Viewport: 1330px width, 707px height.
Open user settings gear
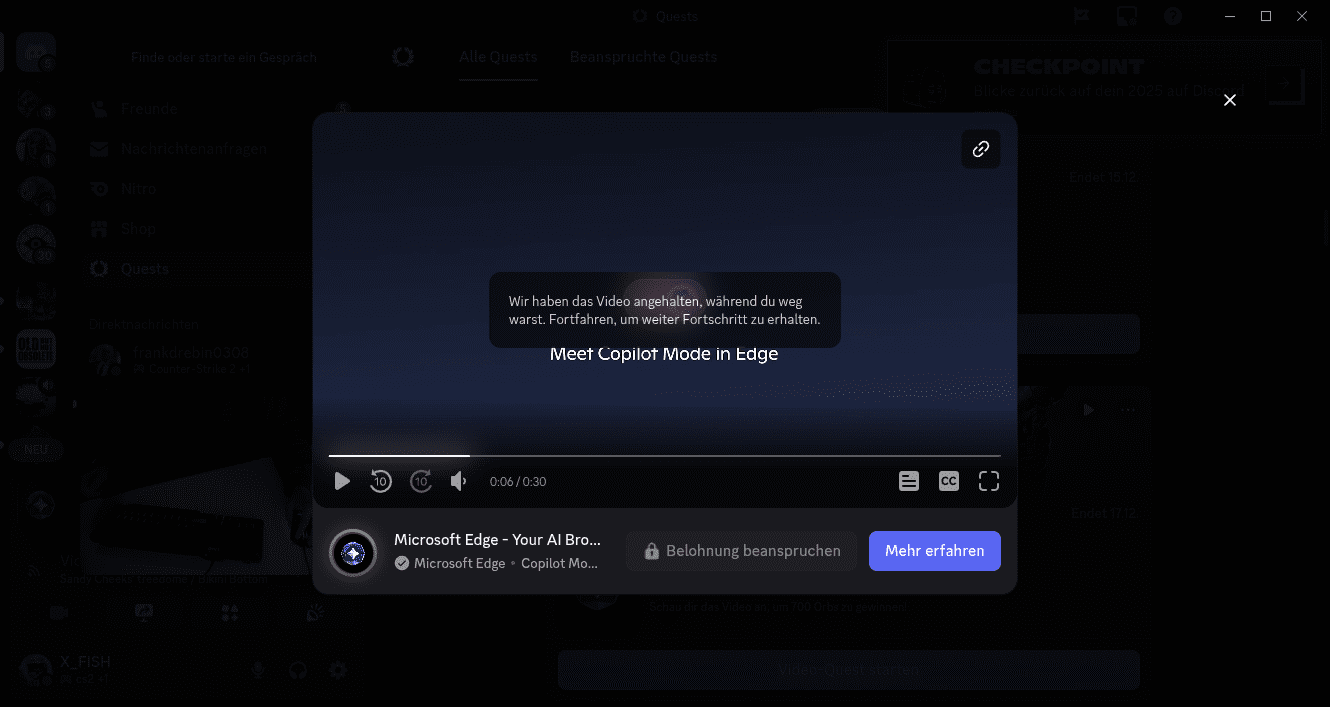click(x=338, y=670)
